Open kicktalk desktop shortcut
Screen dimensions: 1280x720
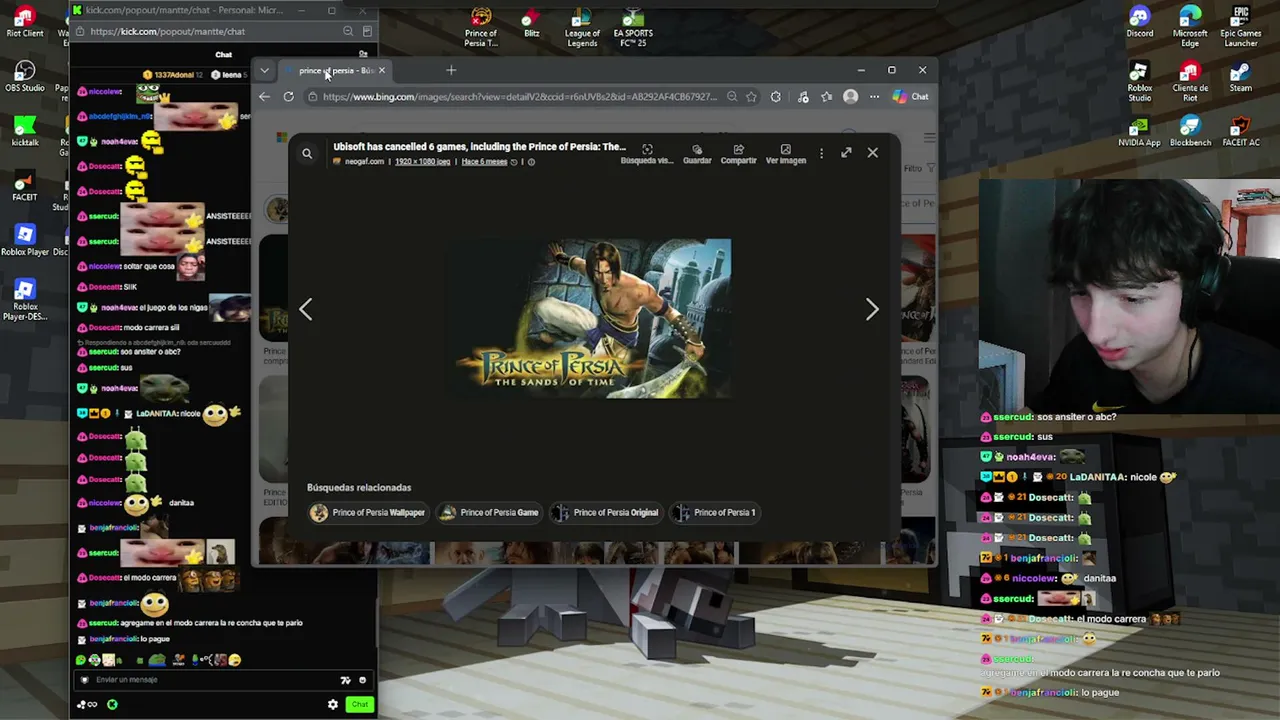(25, 132)
